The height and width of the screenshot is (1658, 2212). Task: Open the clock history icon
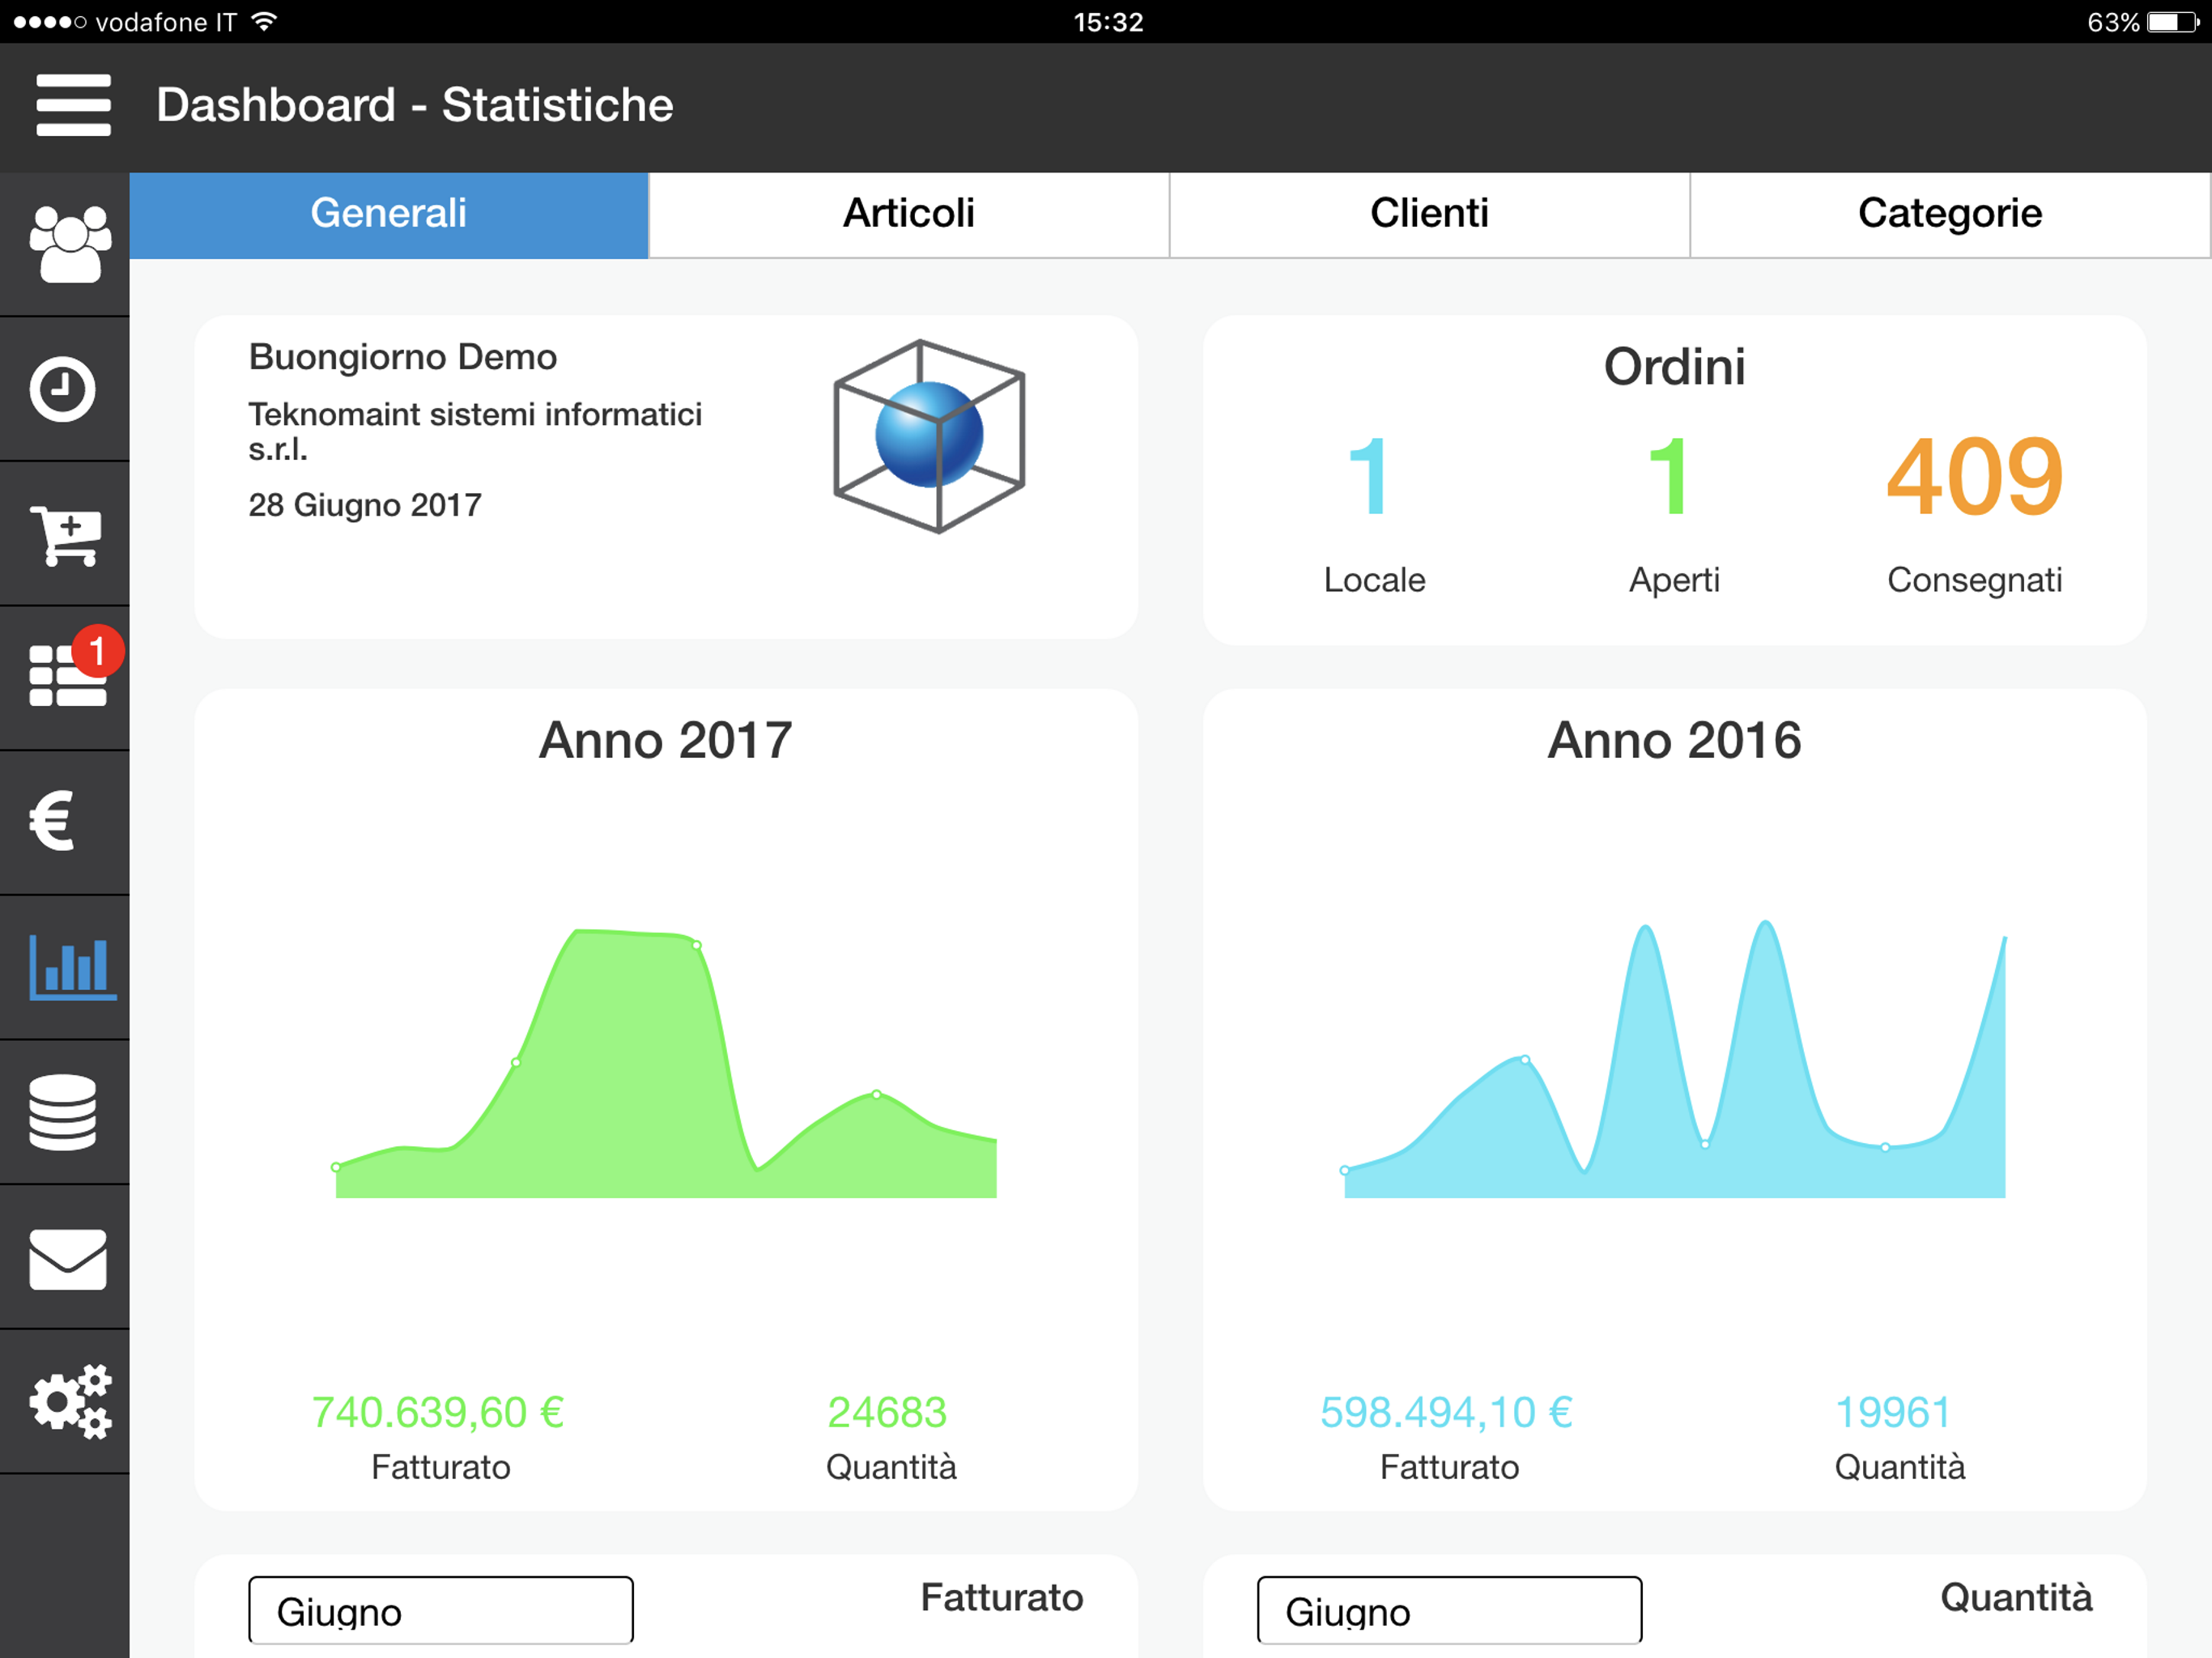point(62,389)
